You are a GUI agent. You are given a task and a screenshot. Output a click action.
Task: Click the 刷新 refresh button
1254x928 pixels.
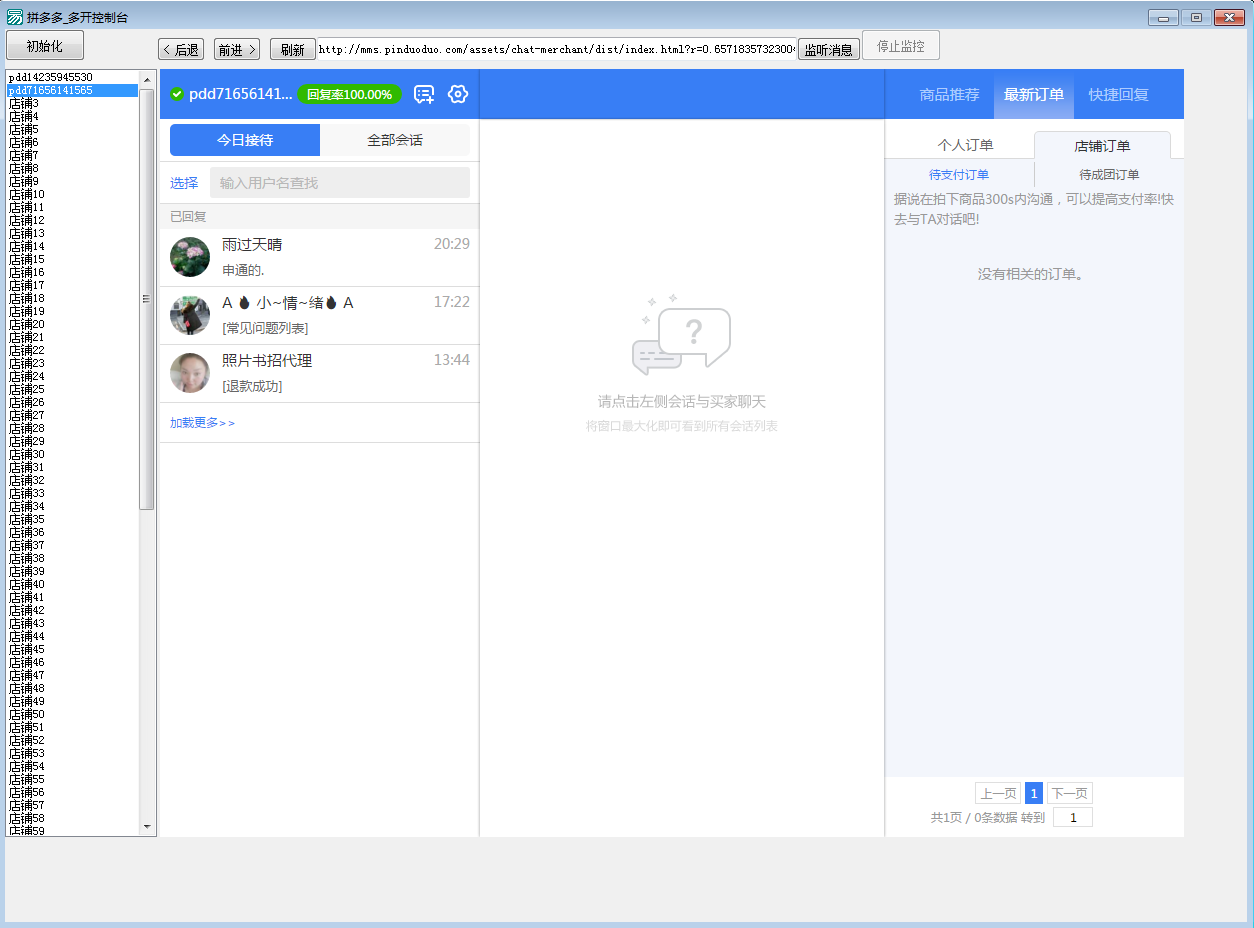click(x=292, y=49)
